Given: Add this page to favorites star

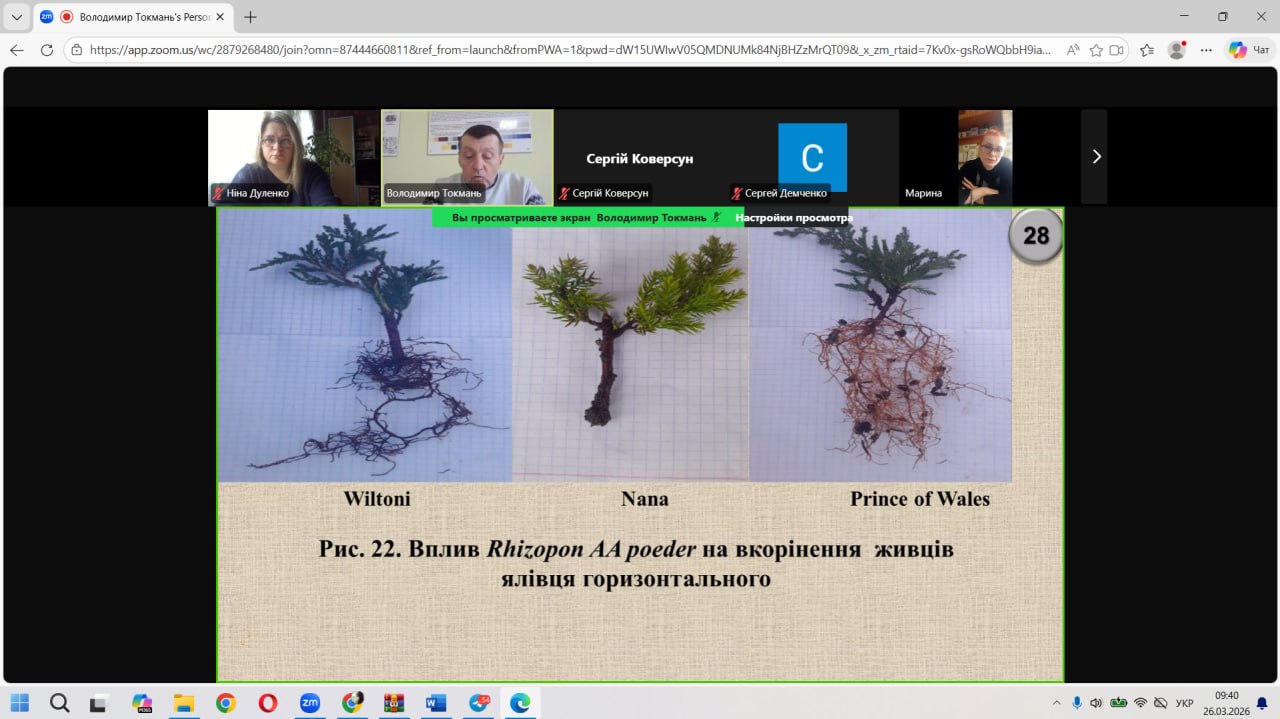Looking at the screenshot, I should [1096, 50].
